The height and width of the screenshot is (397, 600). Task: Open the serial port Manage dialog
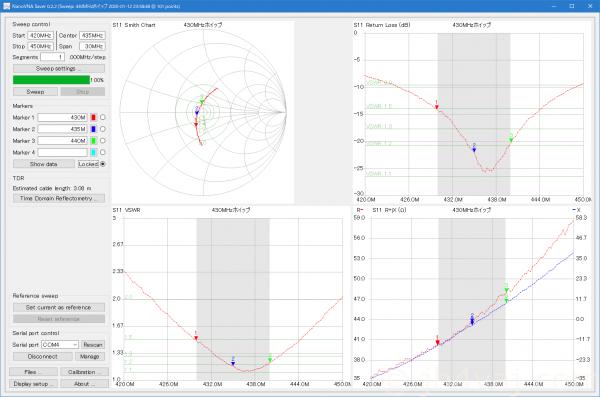click(x=90, y=356)
